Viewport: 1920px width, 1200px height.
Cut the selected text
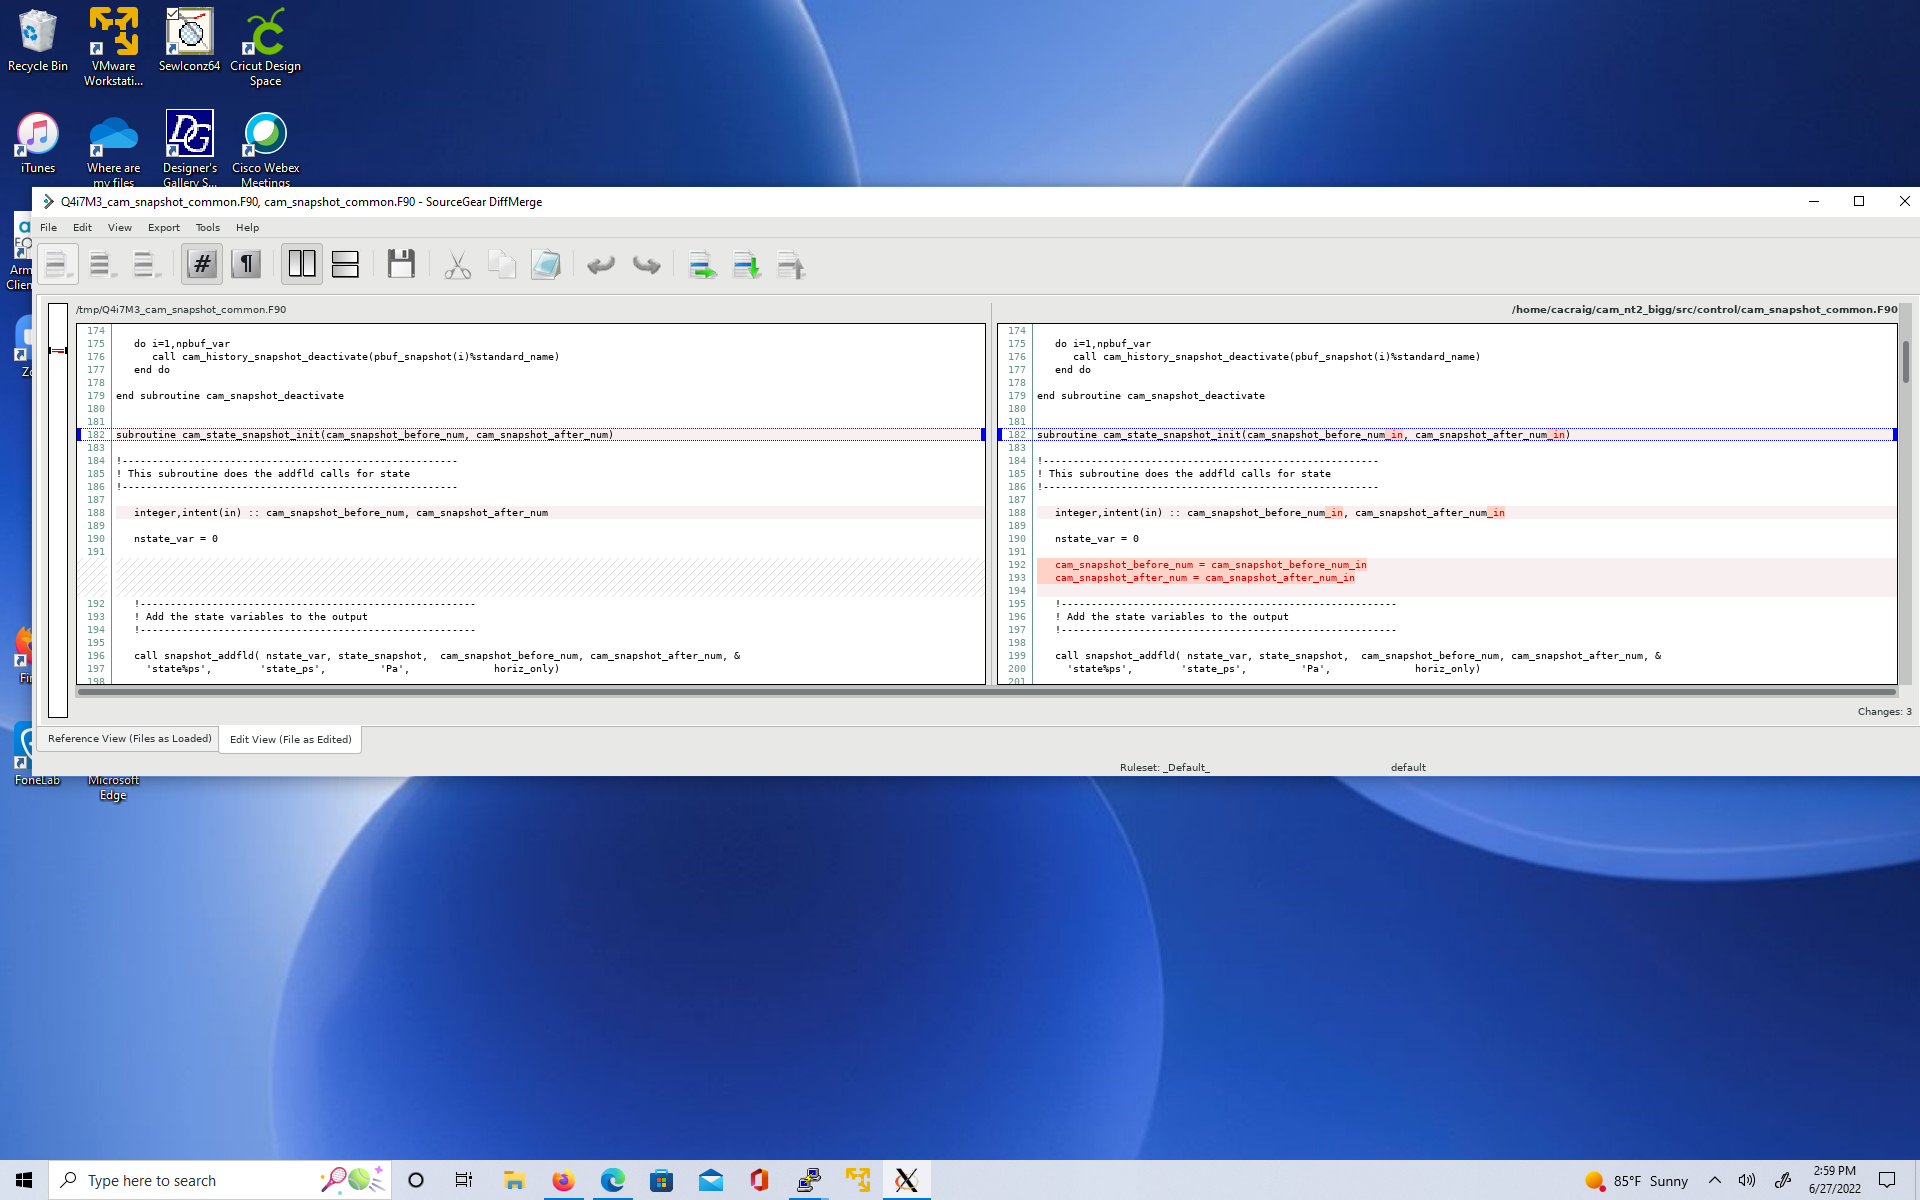457,264
